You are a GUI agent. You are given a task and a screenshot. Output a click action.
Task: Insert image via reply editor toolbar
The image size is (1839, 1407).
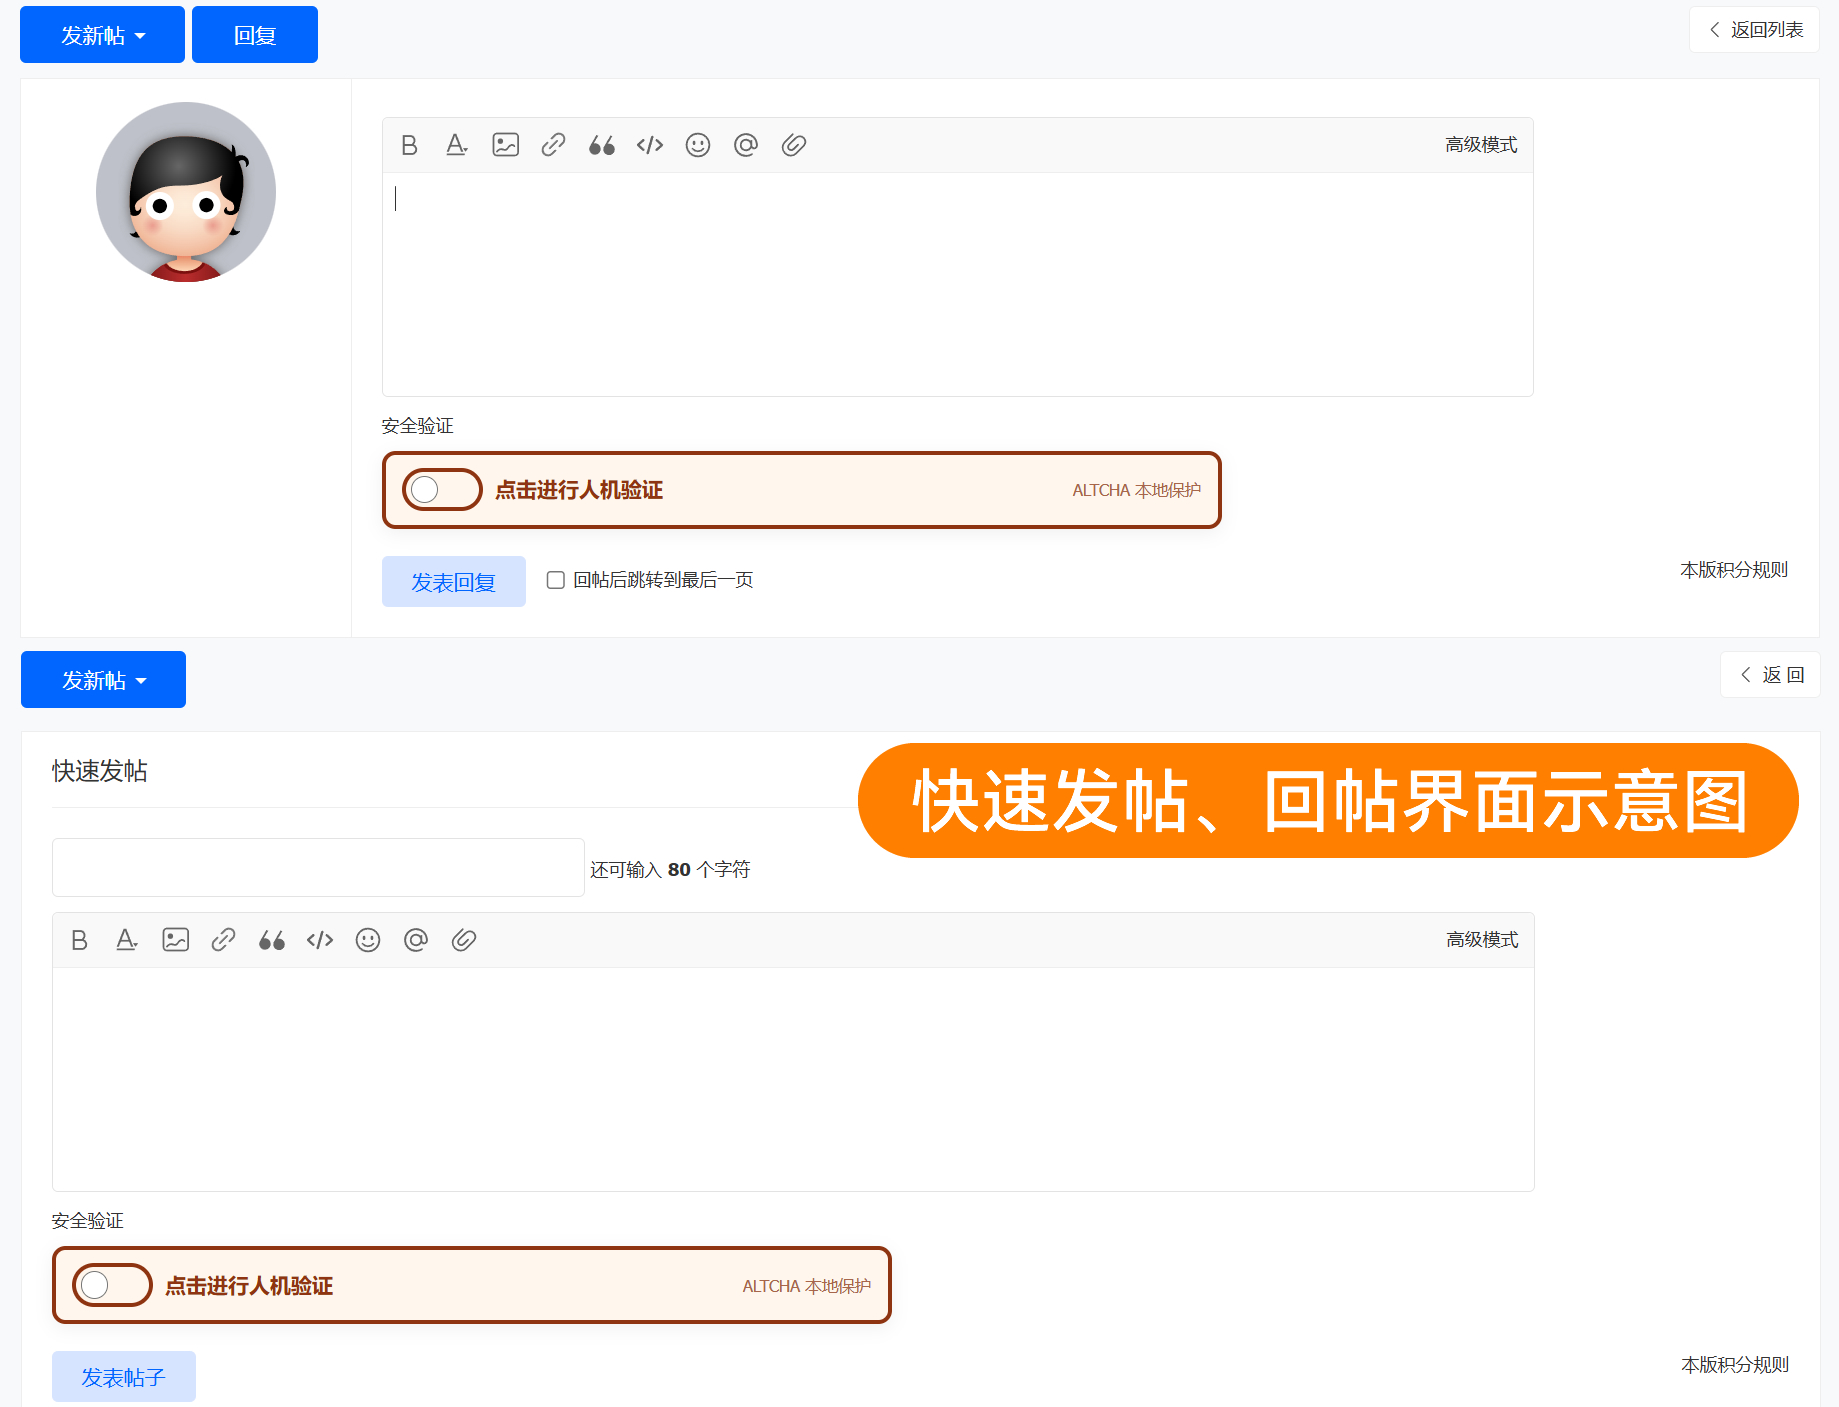(506, 145)
